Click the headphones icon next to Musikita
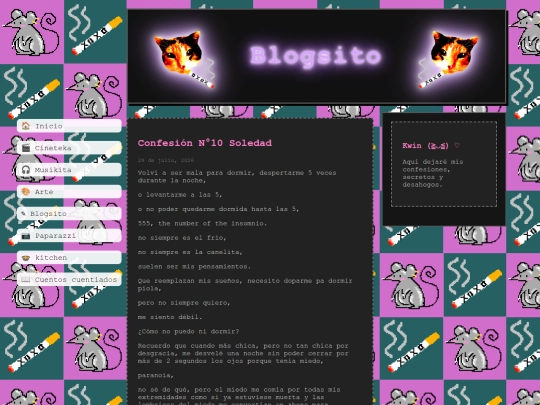This screenshot has height=405, width=540. [26, 169]
